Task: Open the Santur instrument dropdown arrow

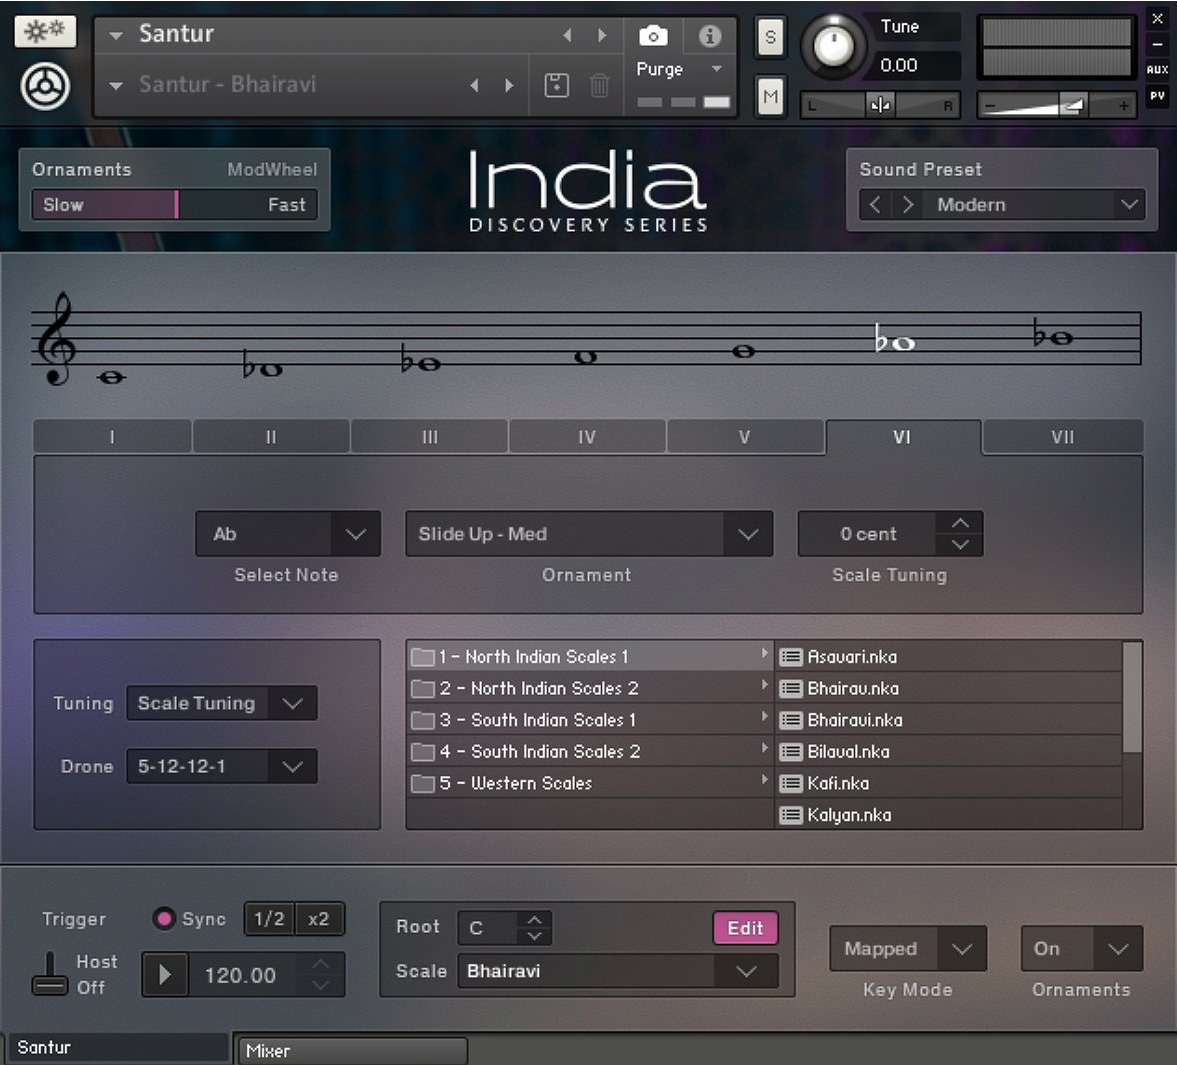Action: pos(116,35)
